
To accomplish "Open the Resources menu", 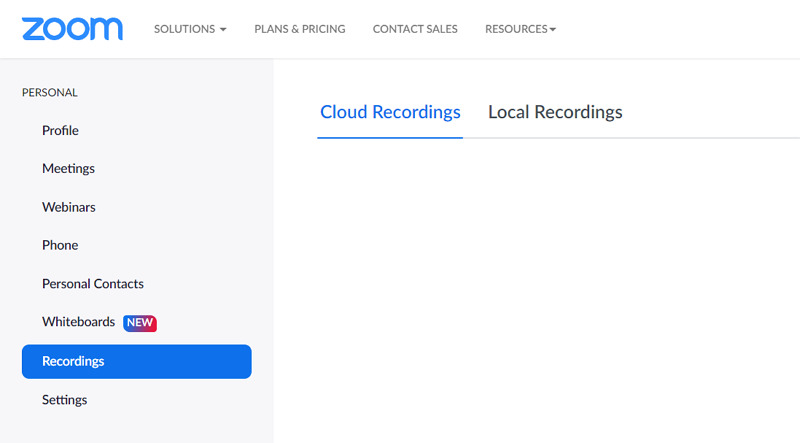I will click(x=520, y=29).
